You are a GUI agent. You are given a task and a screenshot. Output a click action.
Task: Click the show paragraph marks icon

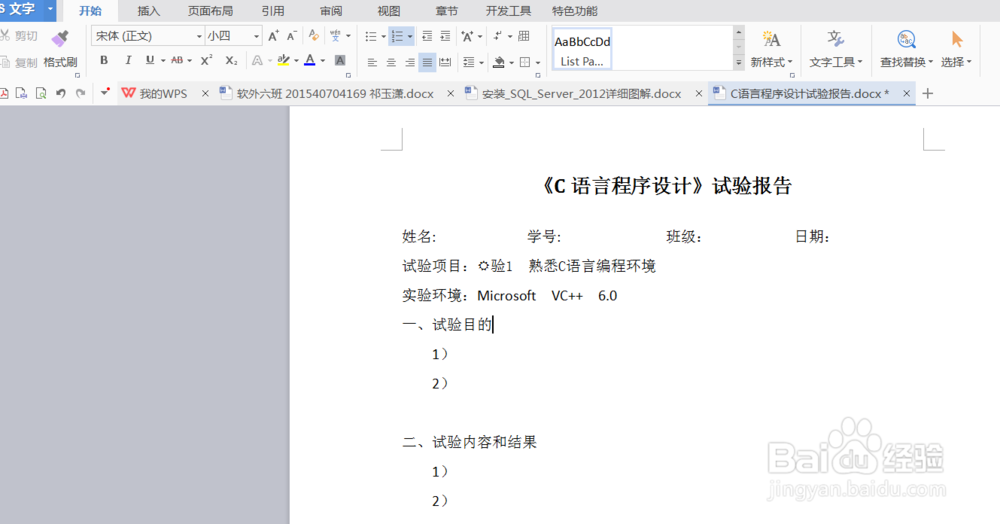(498, 36)
